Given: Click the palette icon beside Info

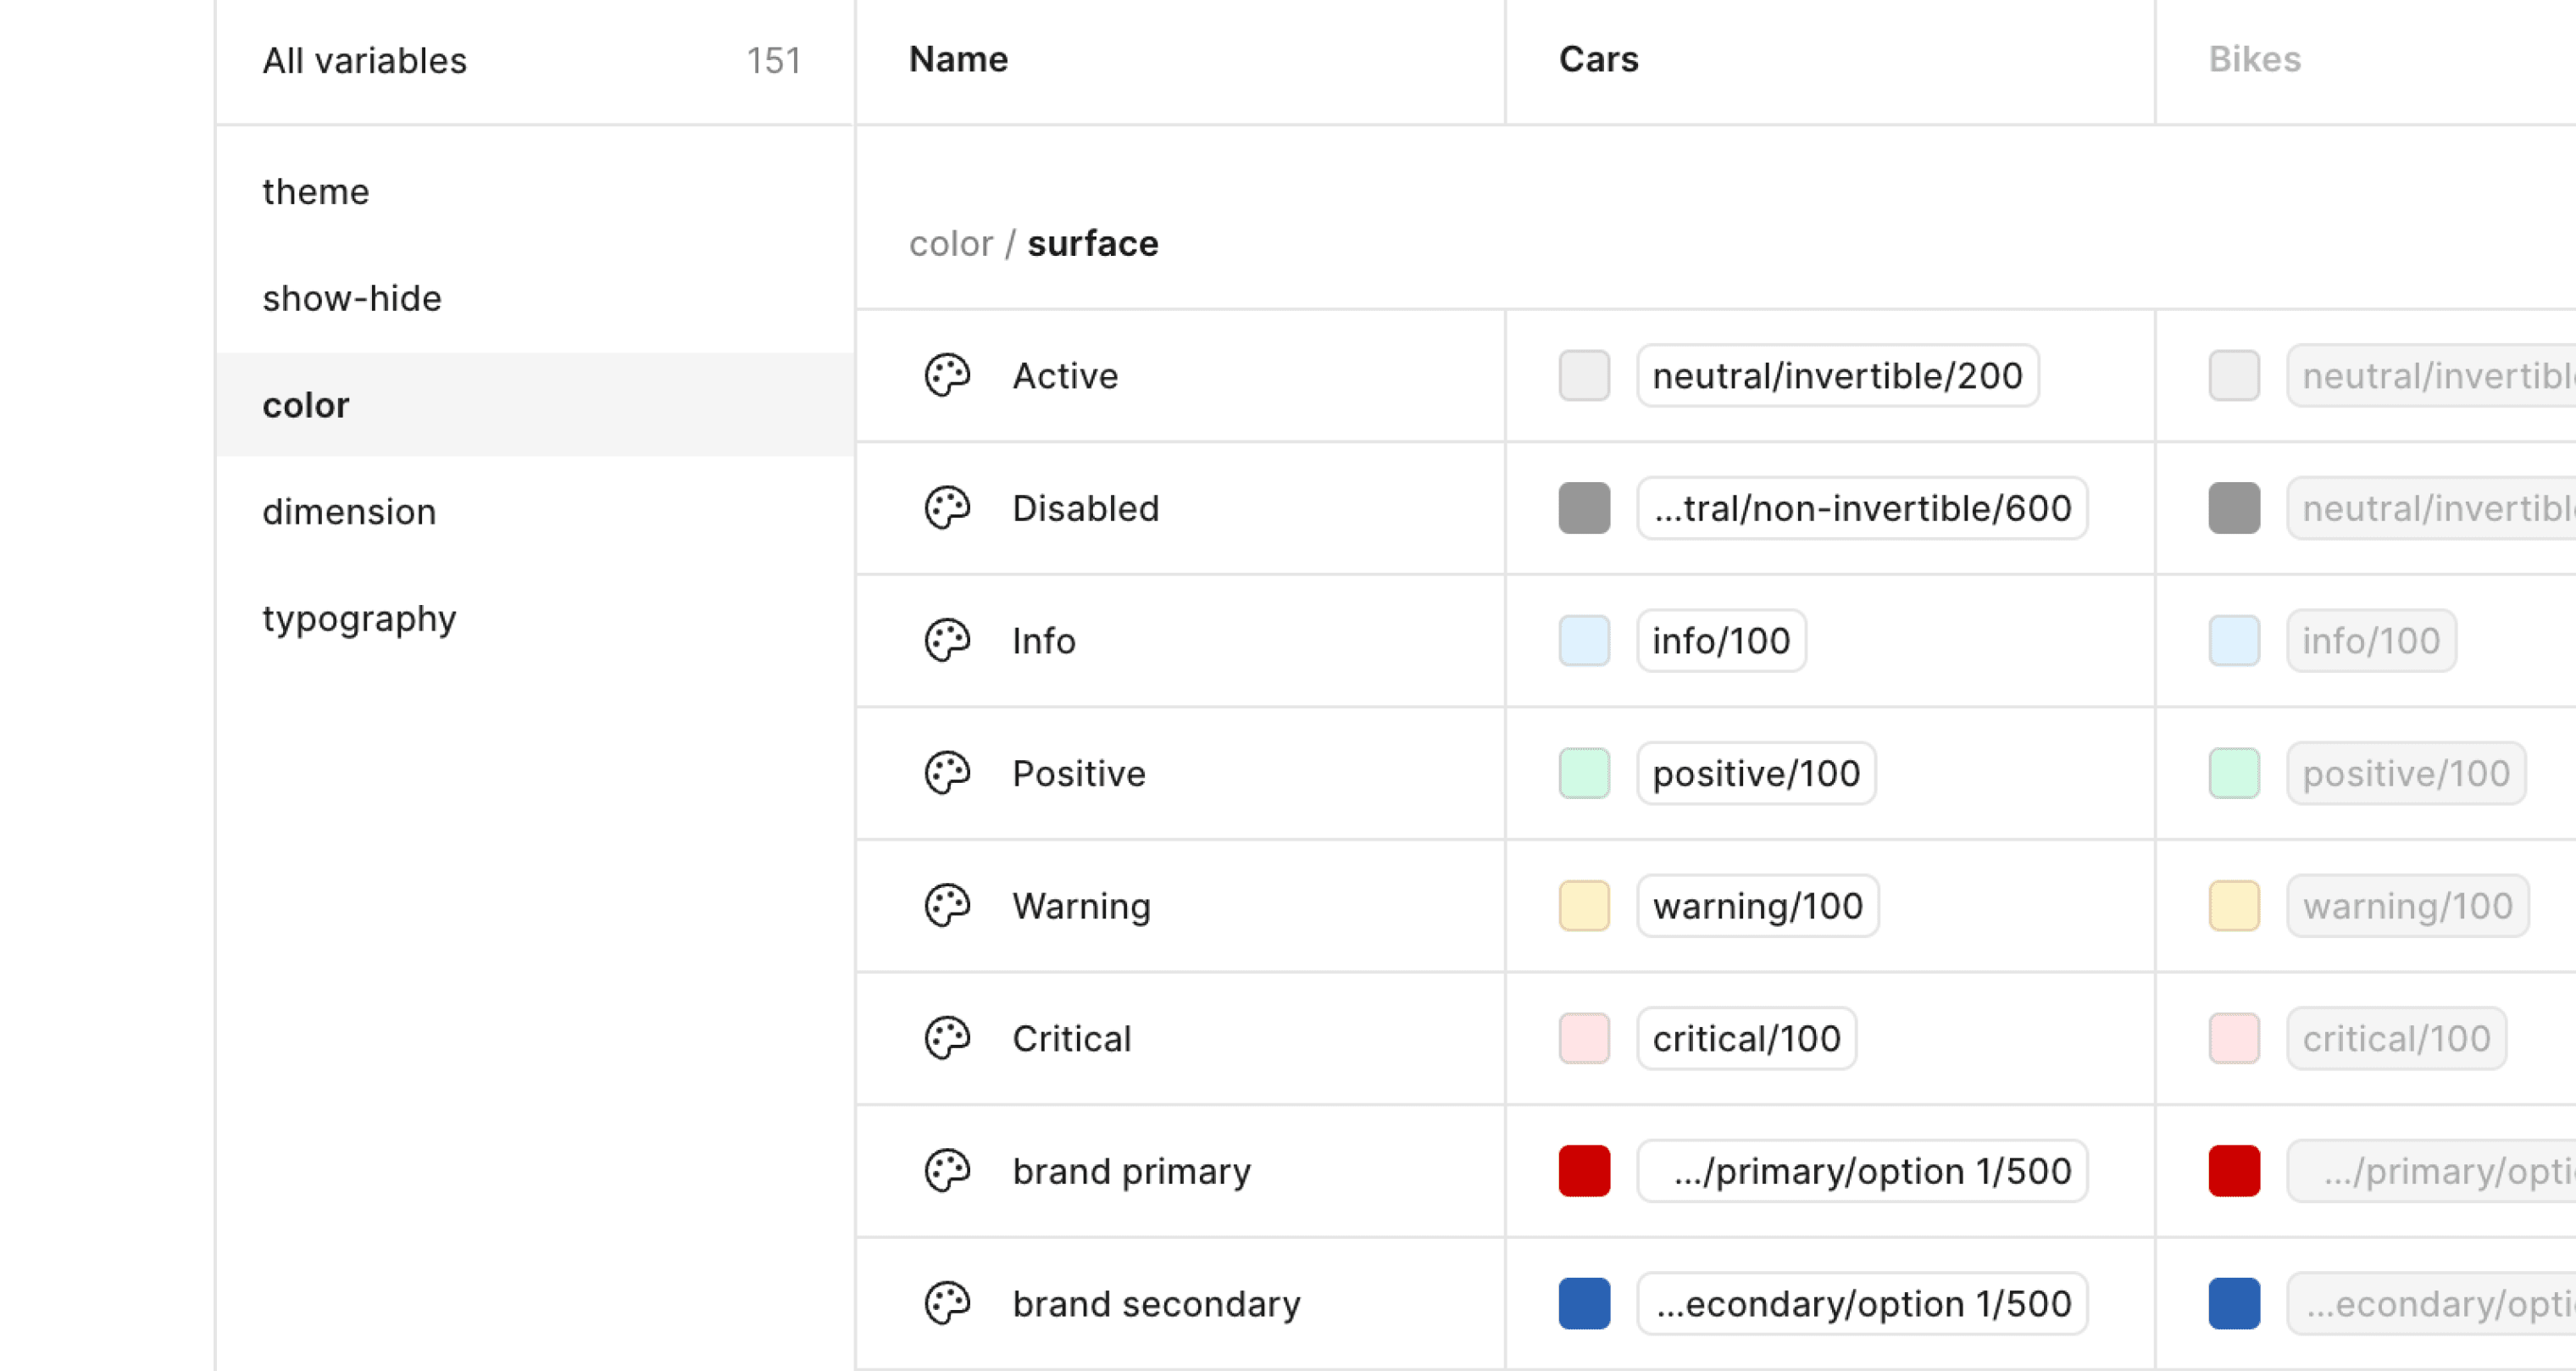Looking at the screenshot, I should [946, 641].
